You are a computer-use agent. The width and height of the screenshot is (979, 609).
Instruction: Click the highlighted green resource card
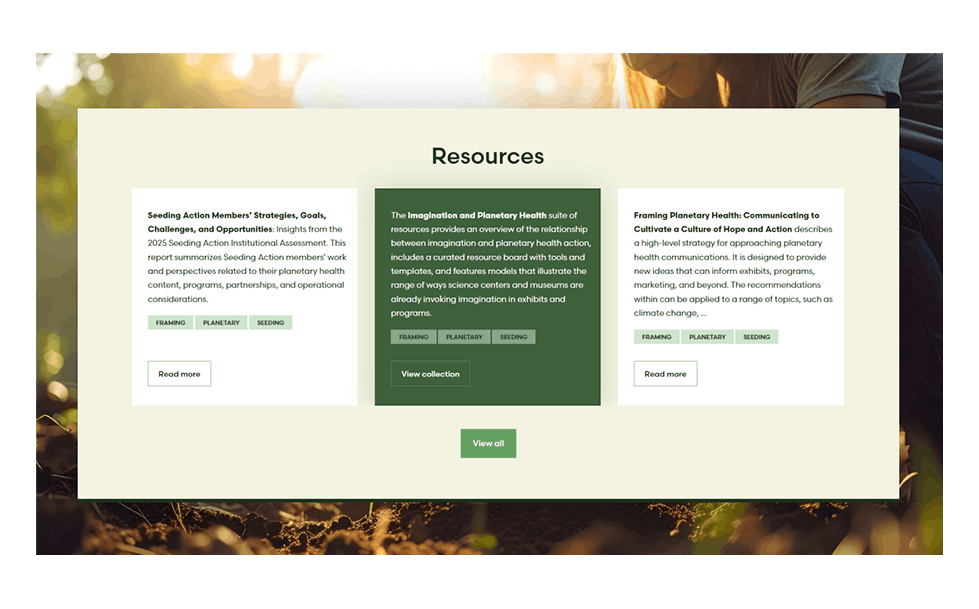[488, 295]
